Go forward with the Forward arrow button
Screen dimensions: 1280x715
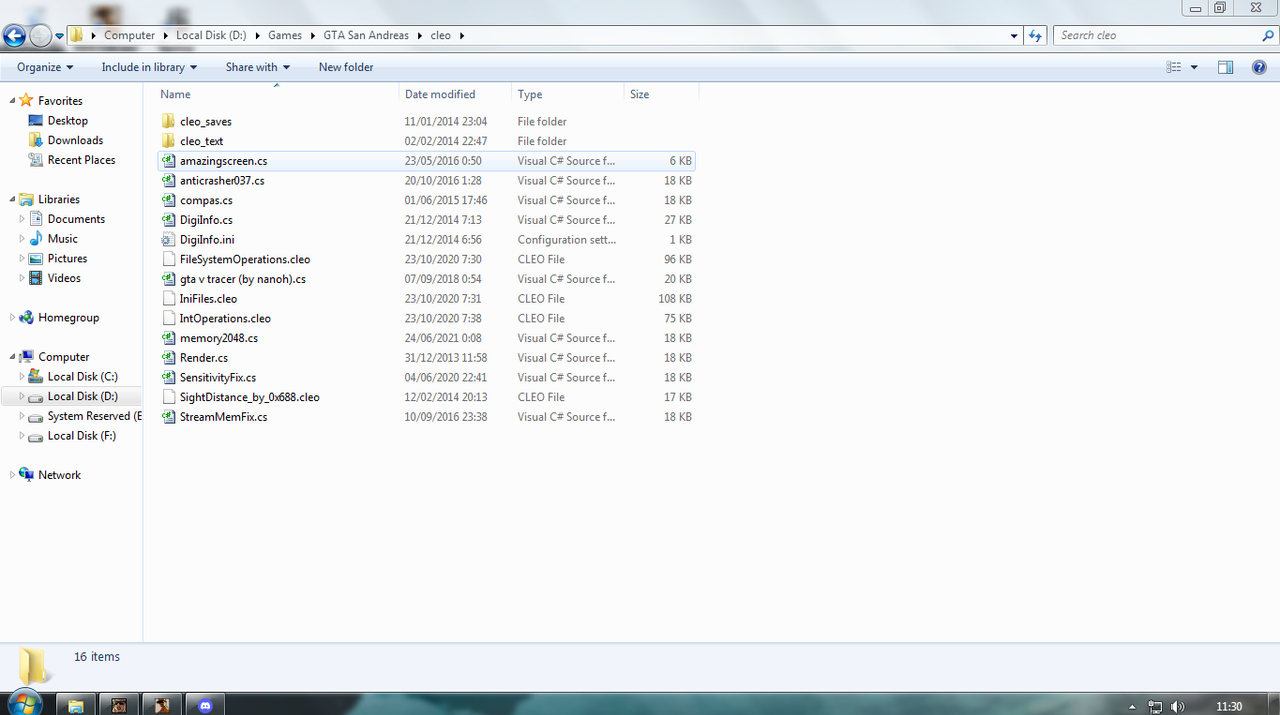pyautogui.click(x=40, y=36)
